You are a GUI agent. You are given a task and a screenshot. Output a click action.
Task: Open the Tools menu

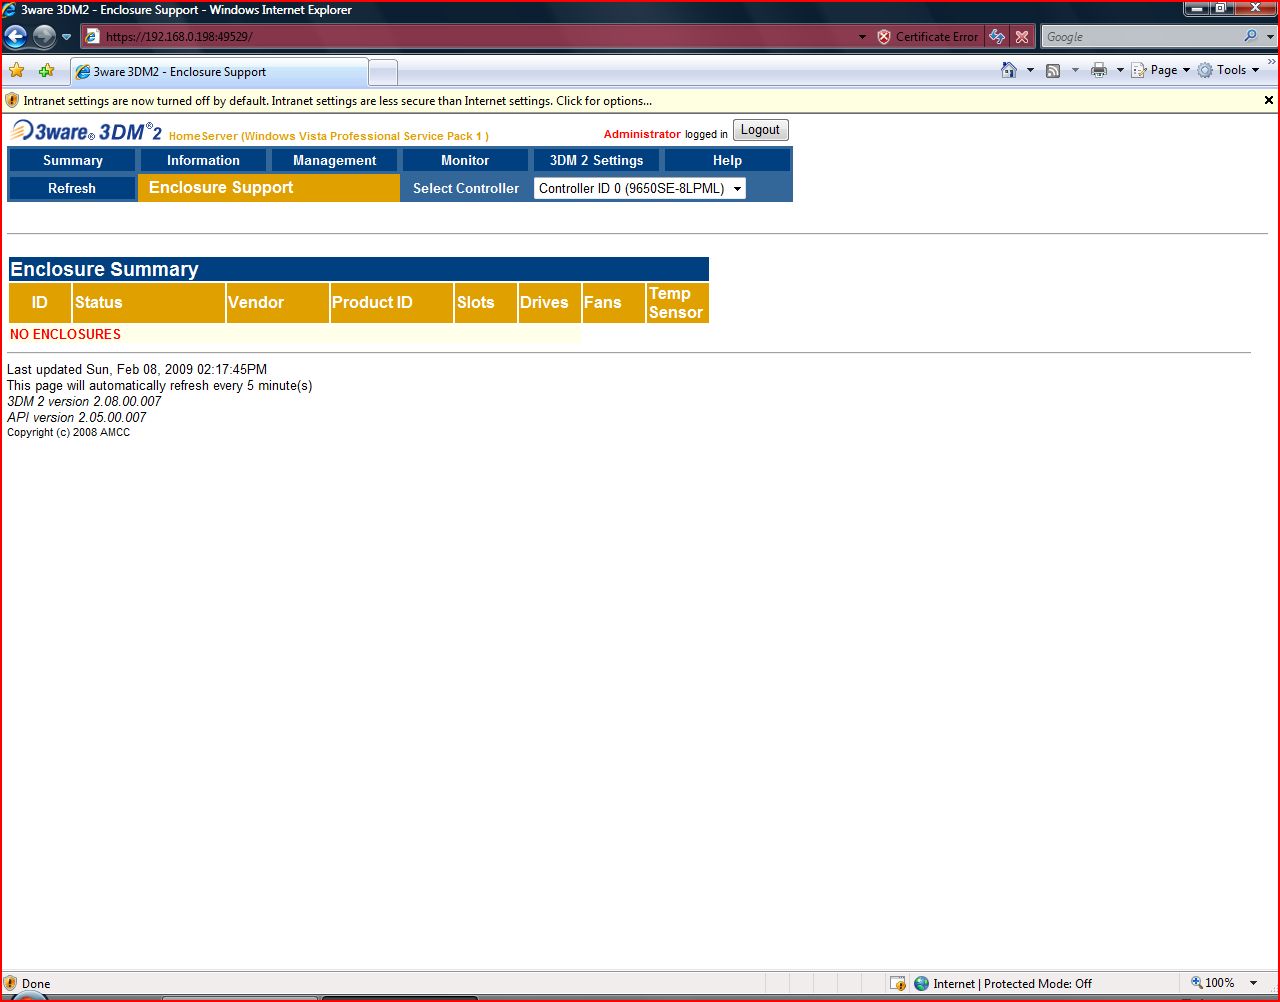coord(1229,70)
